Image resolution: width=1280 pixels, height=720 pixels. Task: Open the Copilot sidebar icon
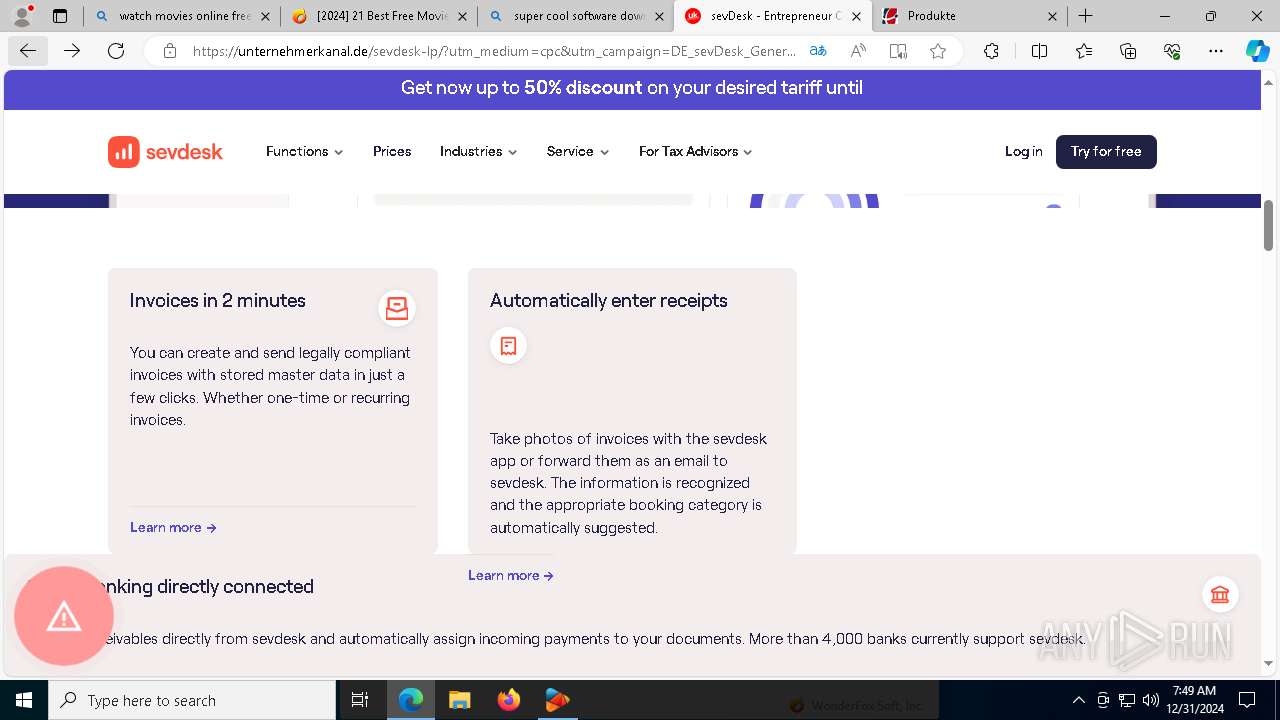(x=1257, y=51)
